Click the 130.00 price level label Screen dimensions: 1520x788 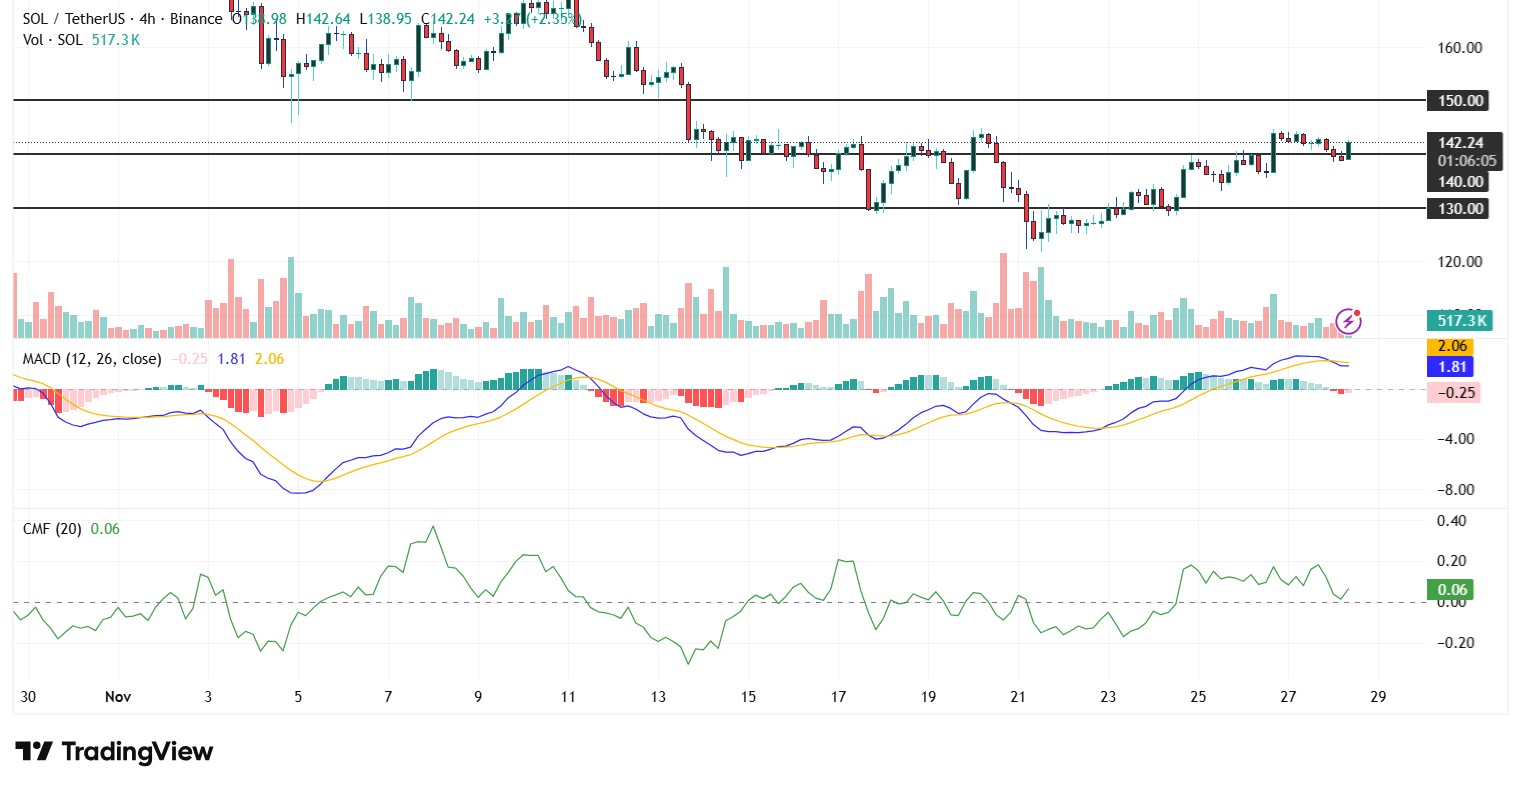point(1458,208)
